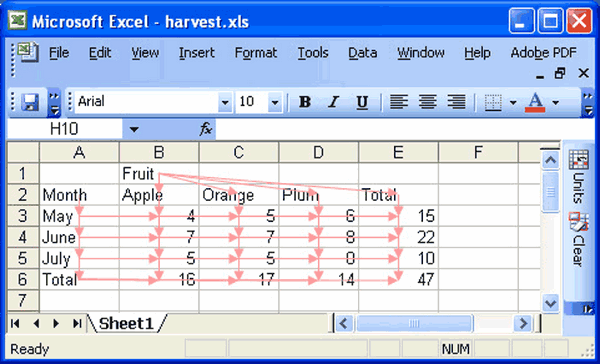The width and height of the screenshot is (600, 364).
Task: Click the Name Box showing H10
Action: 64,129
